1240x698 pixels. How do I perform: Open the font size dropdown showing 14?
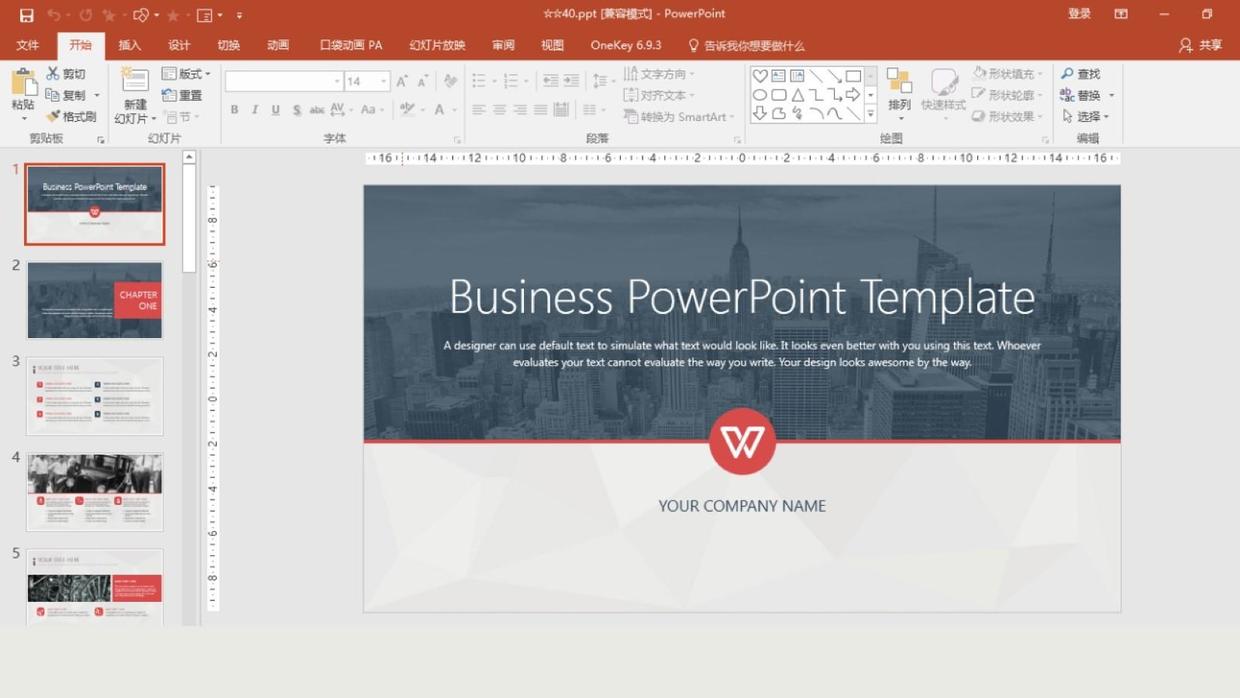(x=383, y=81)
